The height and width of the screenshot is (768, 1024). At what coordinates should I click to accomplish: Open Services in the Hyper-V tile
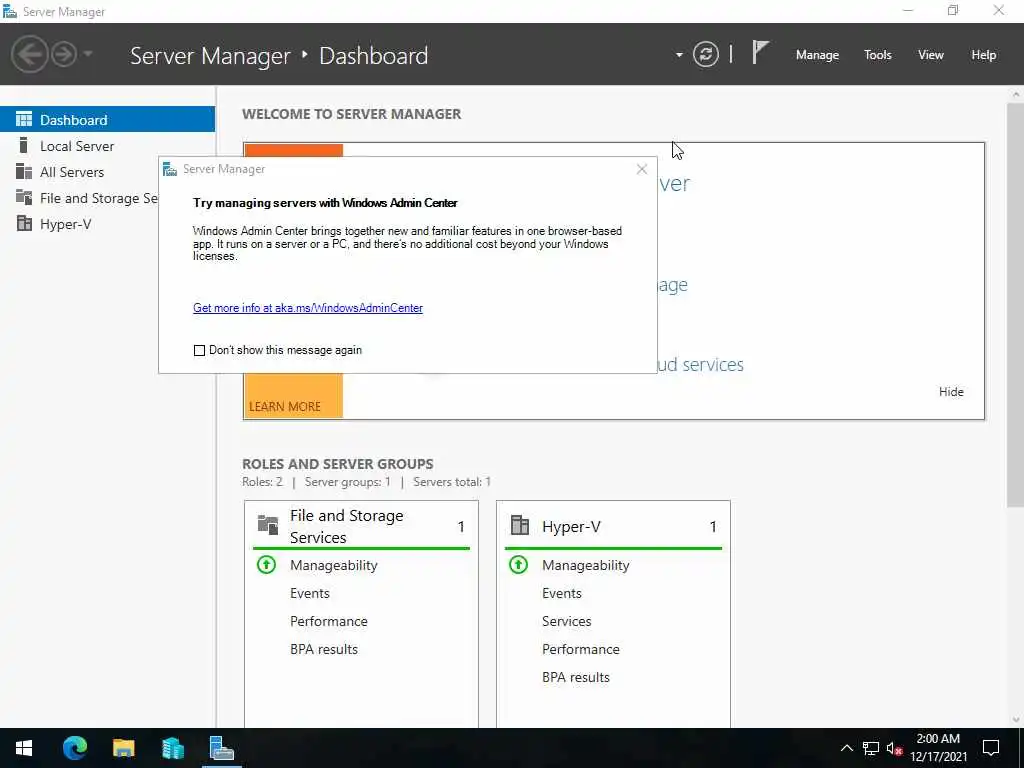pyautogui.click(x=566, y=622)
